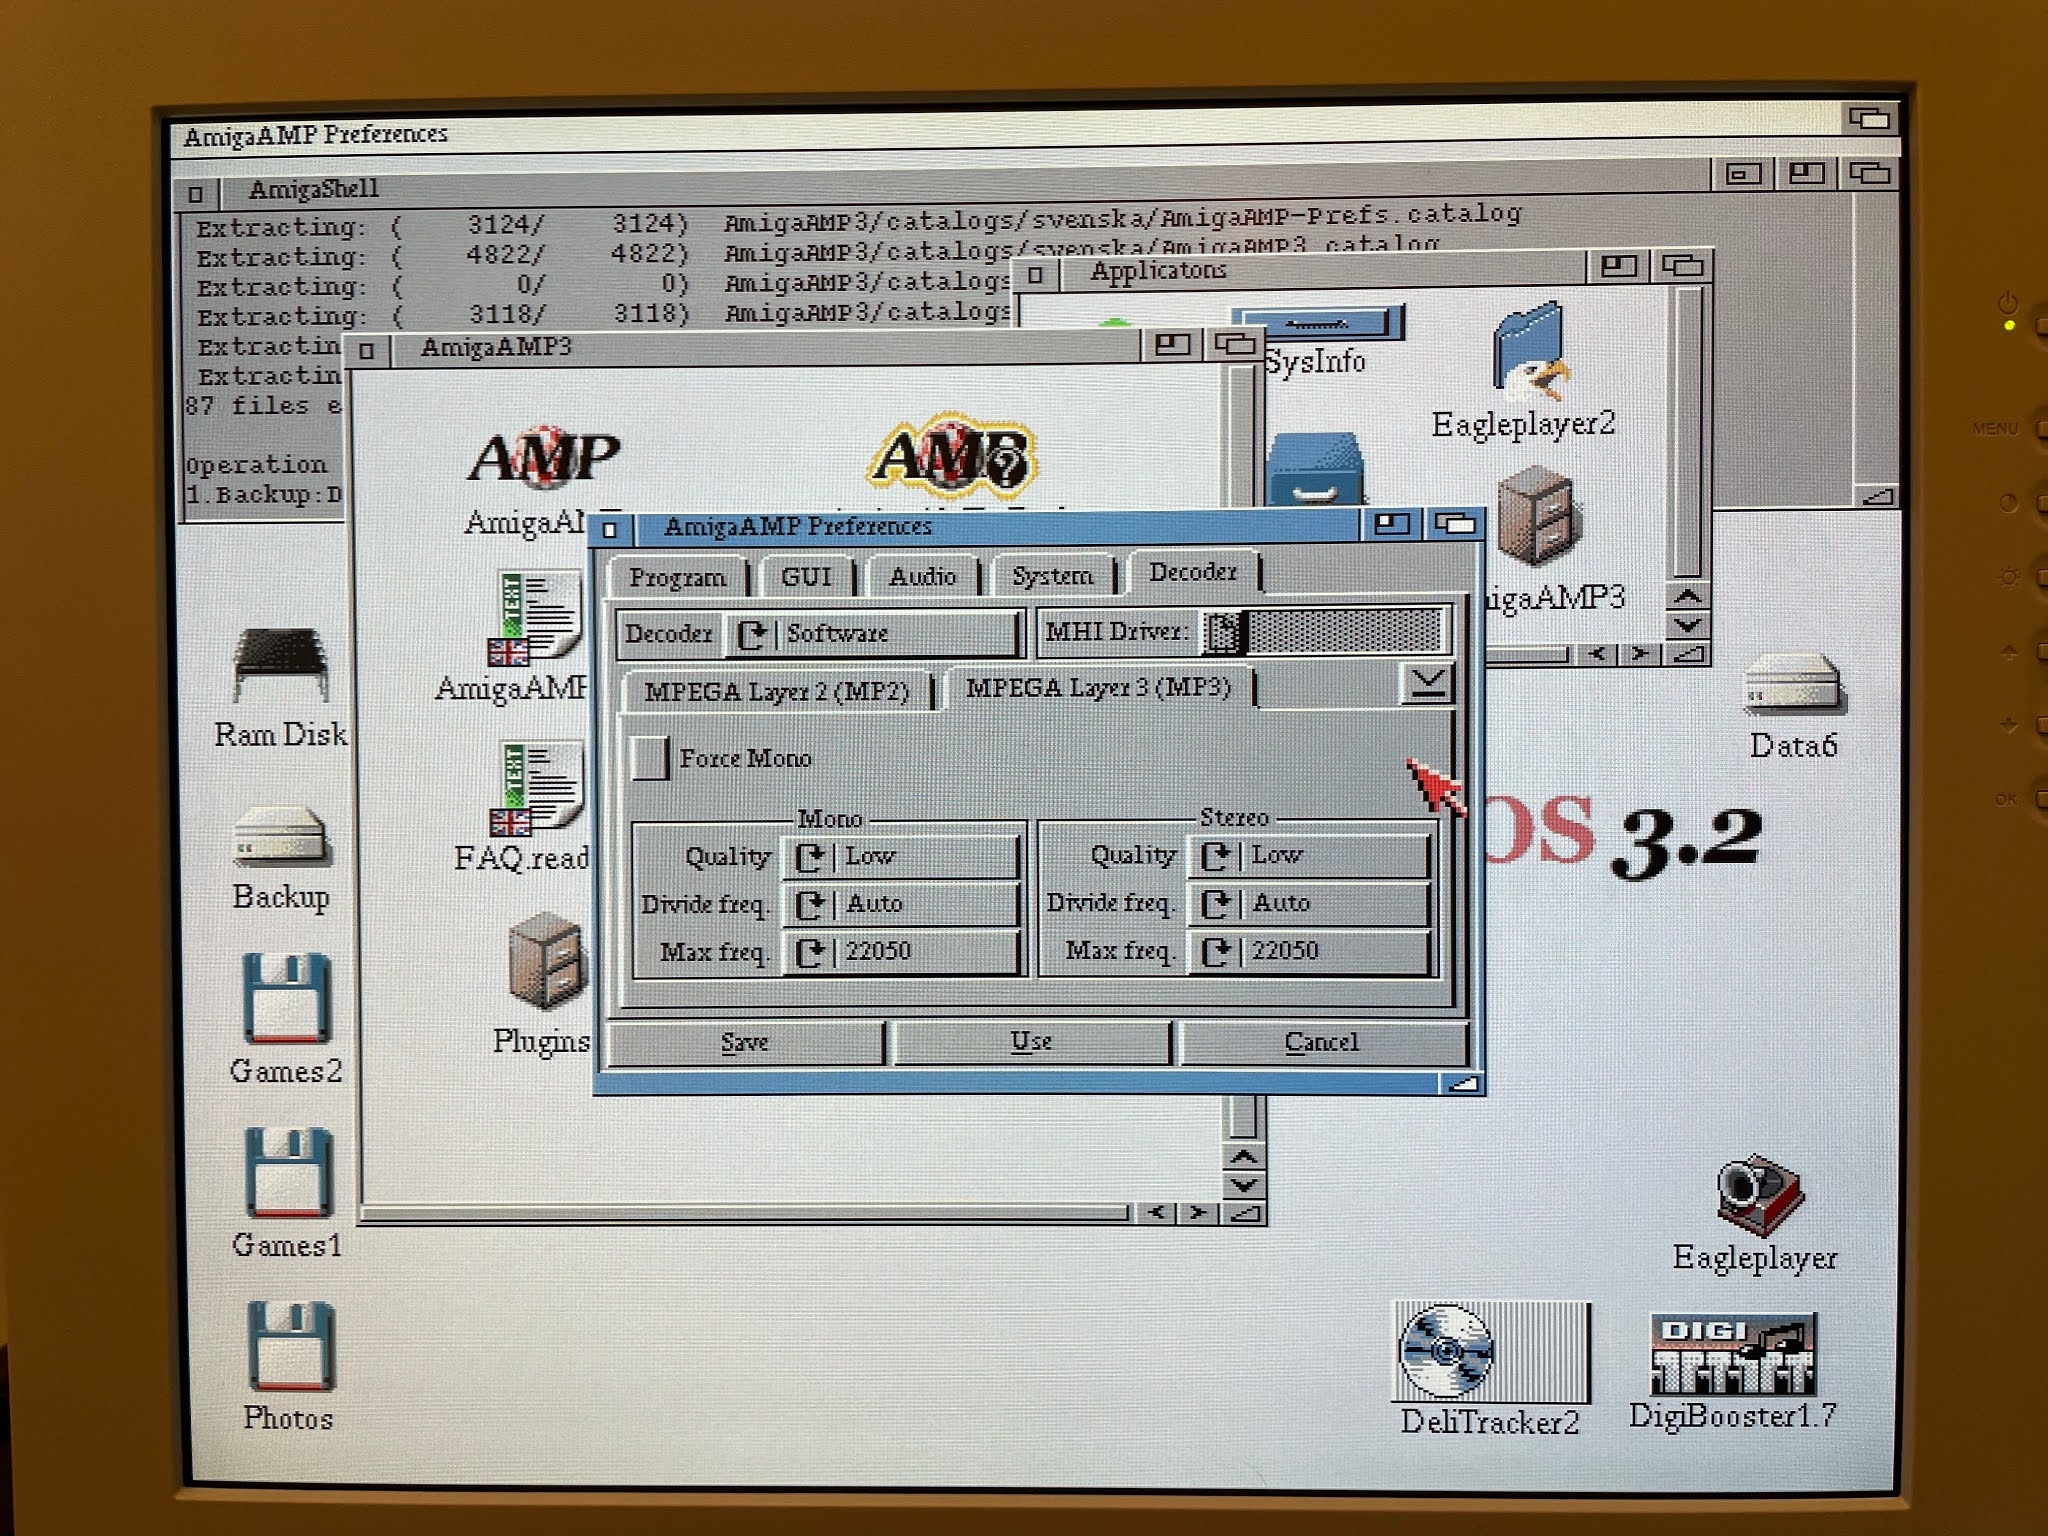This screenshot has width=2048, height=1536.
Task: Switch to the Program tab
Action: pos(677,577)
